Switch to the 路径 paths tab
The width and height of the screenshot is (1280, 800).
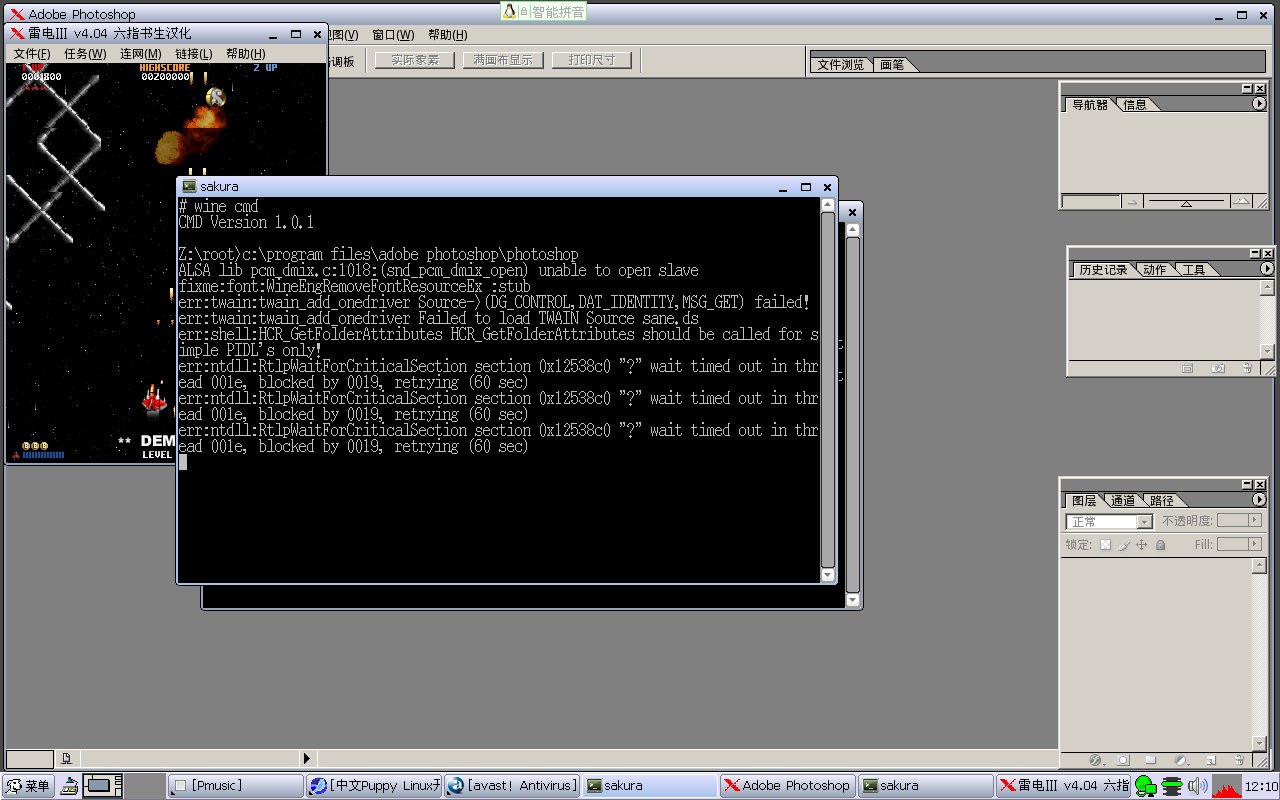[x=1161, y=500]
